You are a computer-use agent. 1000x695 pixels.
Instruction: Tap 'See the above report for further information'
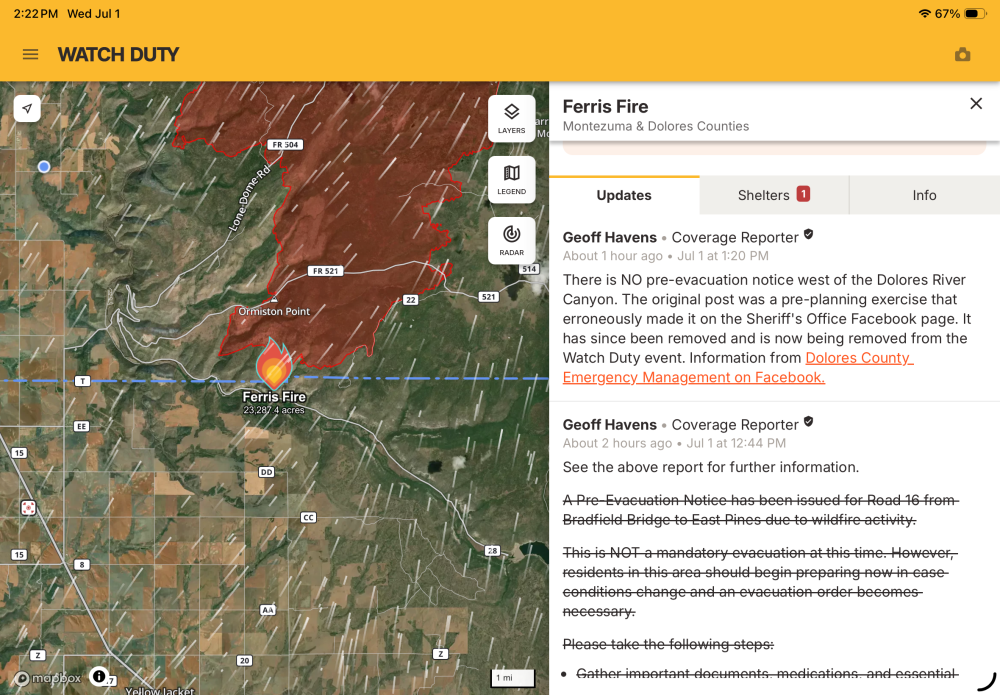[710, 467]
